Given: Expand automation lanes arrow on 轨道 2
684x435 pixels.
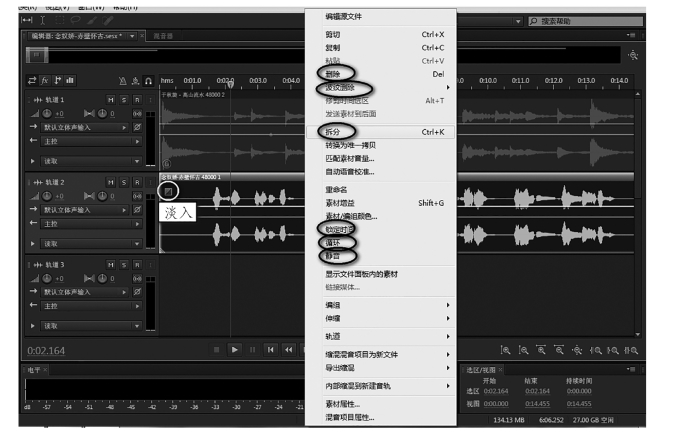Looking at the screenshot, I should click(x=32, y=243).
